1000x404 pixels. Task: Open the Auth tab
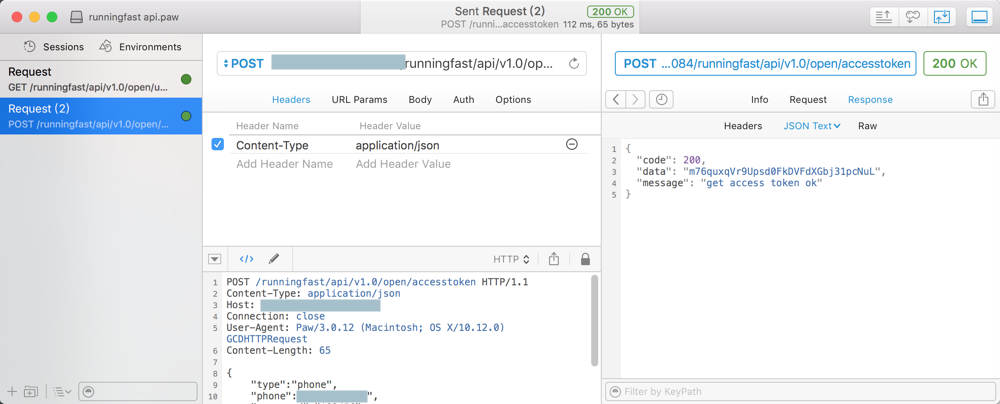(x=463, y=100)
